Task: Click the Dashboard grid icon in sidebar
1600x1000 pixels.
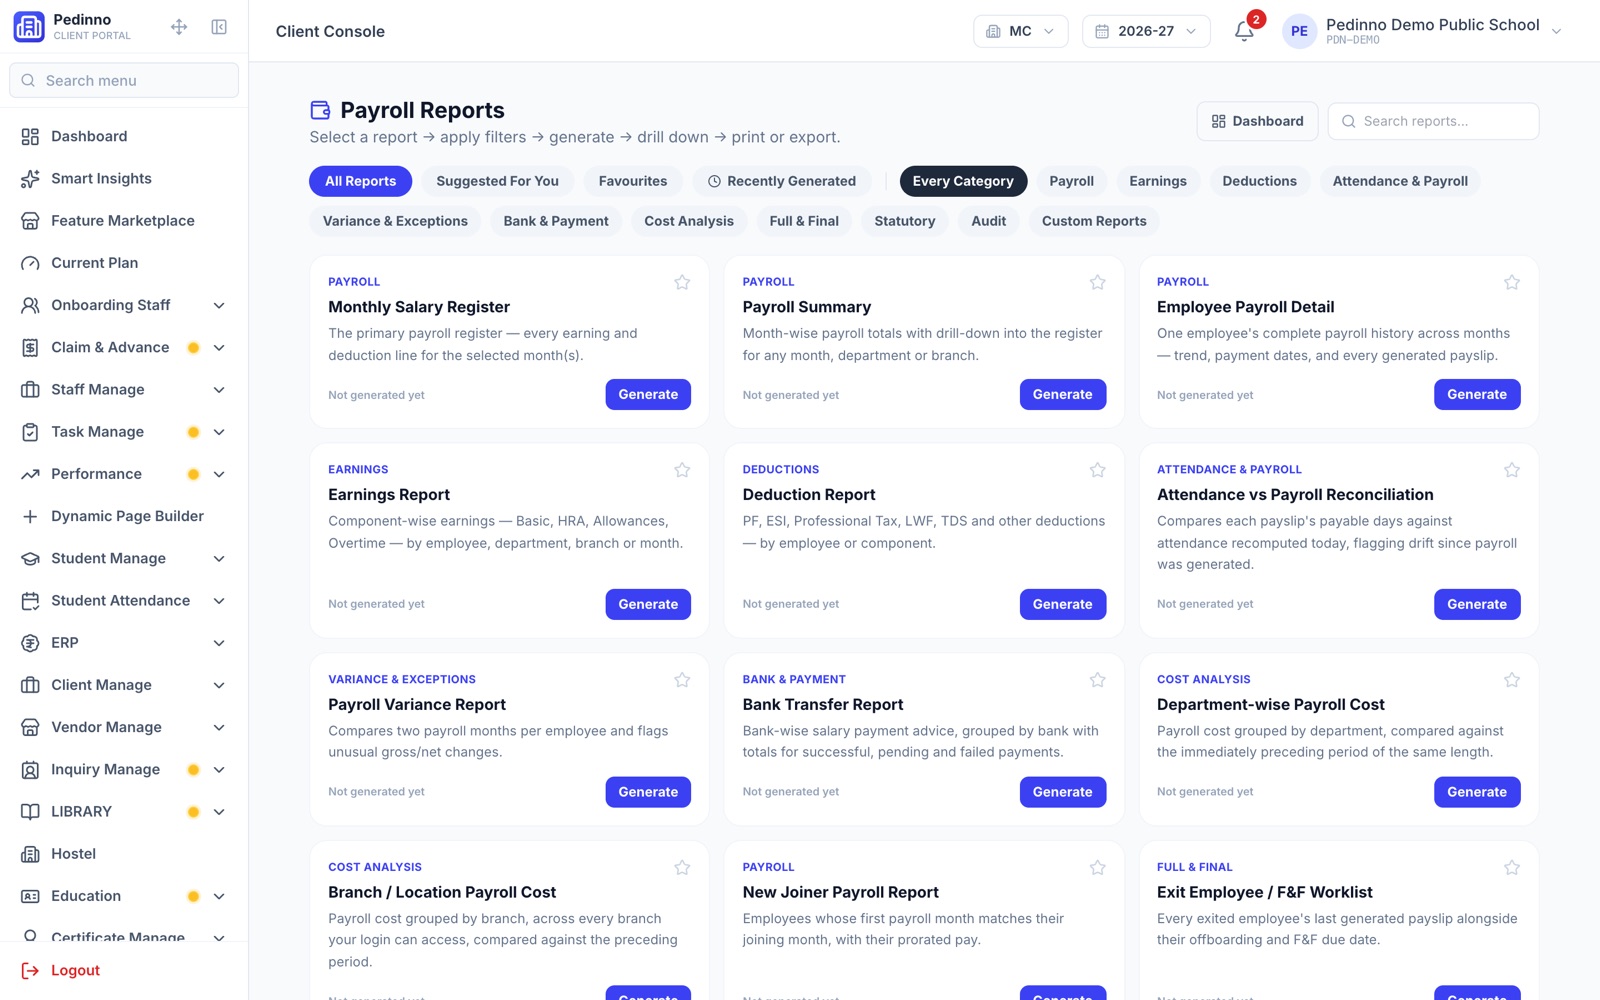Action: point(30,137)
